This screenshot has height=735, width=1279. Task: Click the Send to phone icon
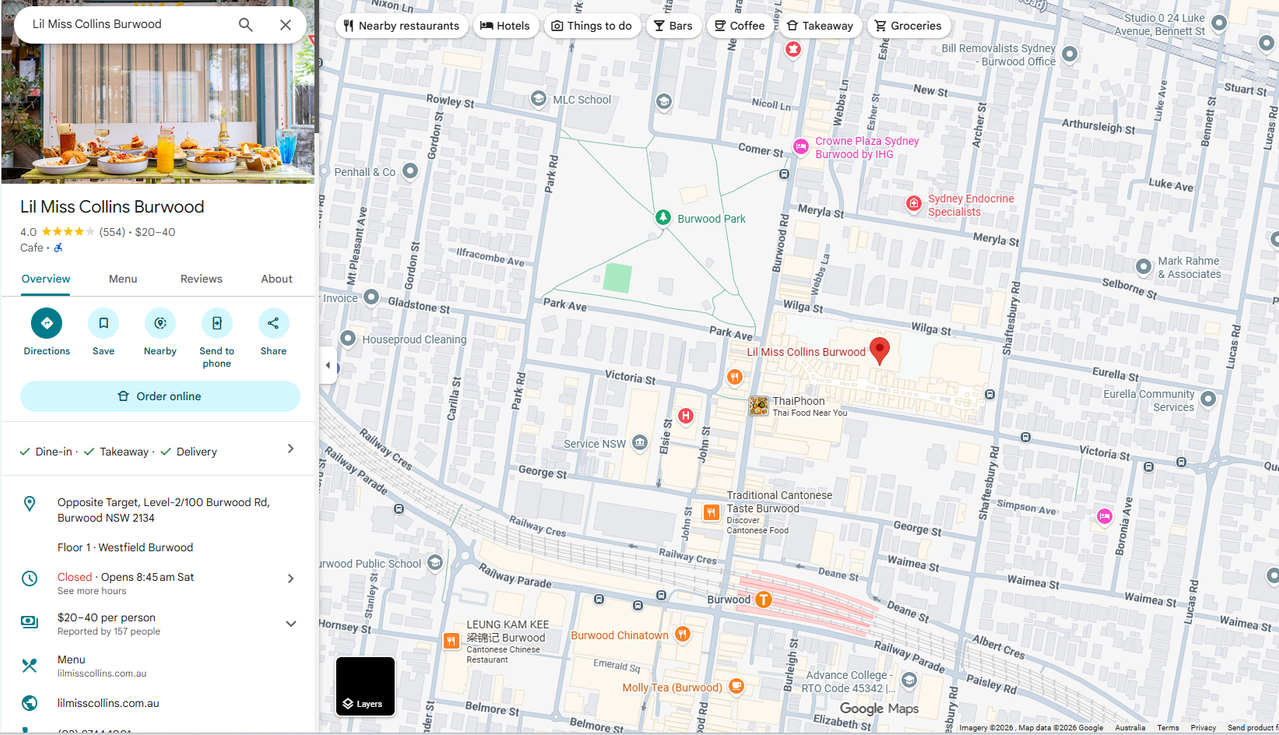click(216, 323)
